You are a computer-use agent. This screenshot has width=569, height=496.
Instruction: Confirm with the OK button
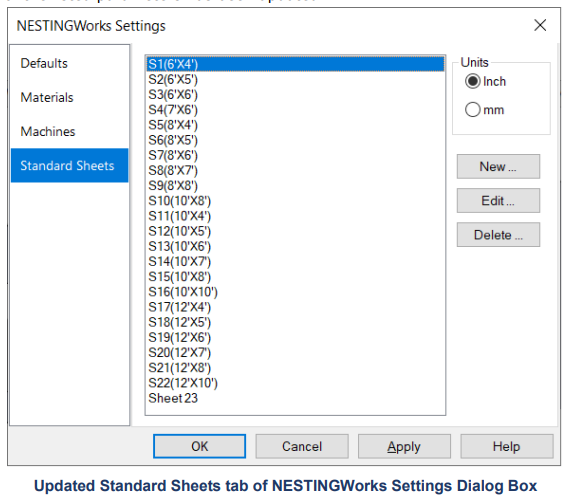[x=199, y=446]
